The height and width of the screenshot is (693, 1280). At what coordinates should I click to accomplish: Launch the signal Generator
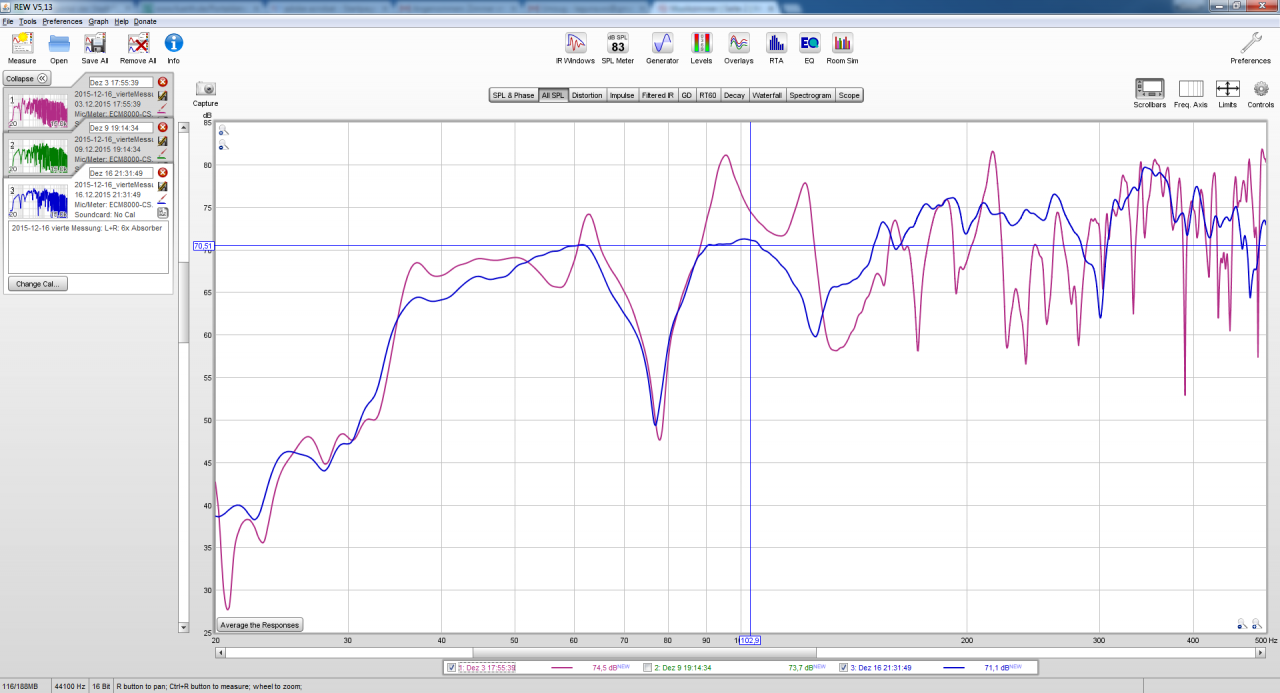[x=662, y=43]
